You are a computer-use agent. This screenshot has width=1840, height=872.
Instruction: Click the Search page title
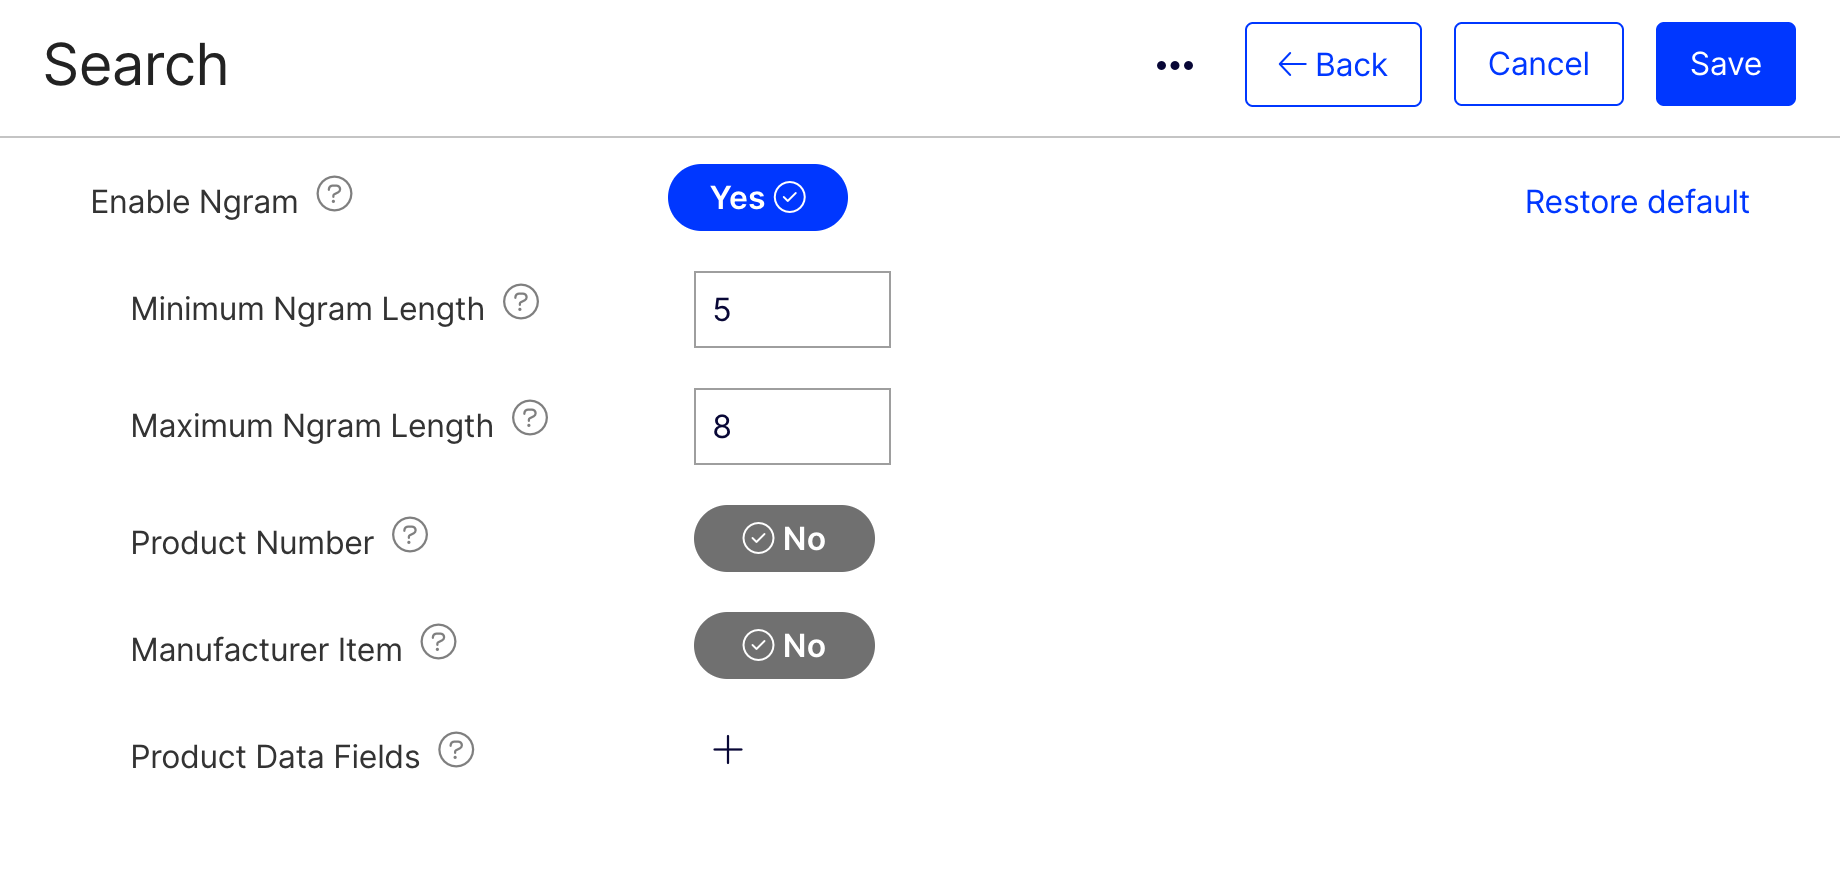134,64
